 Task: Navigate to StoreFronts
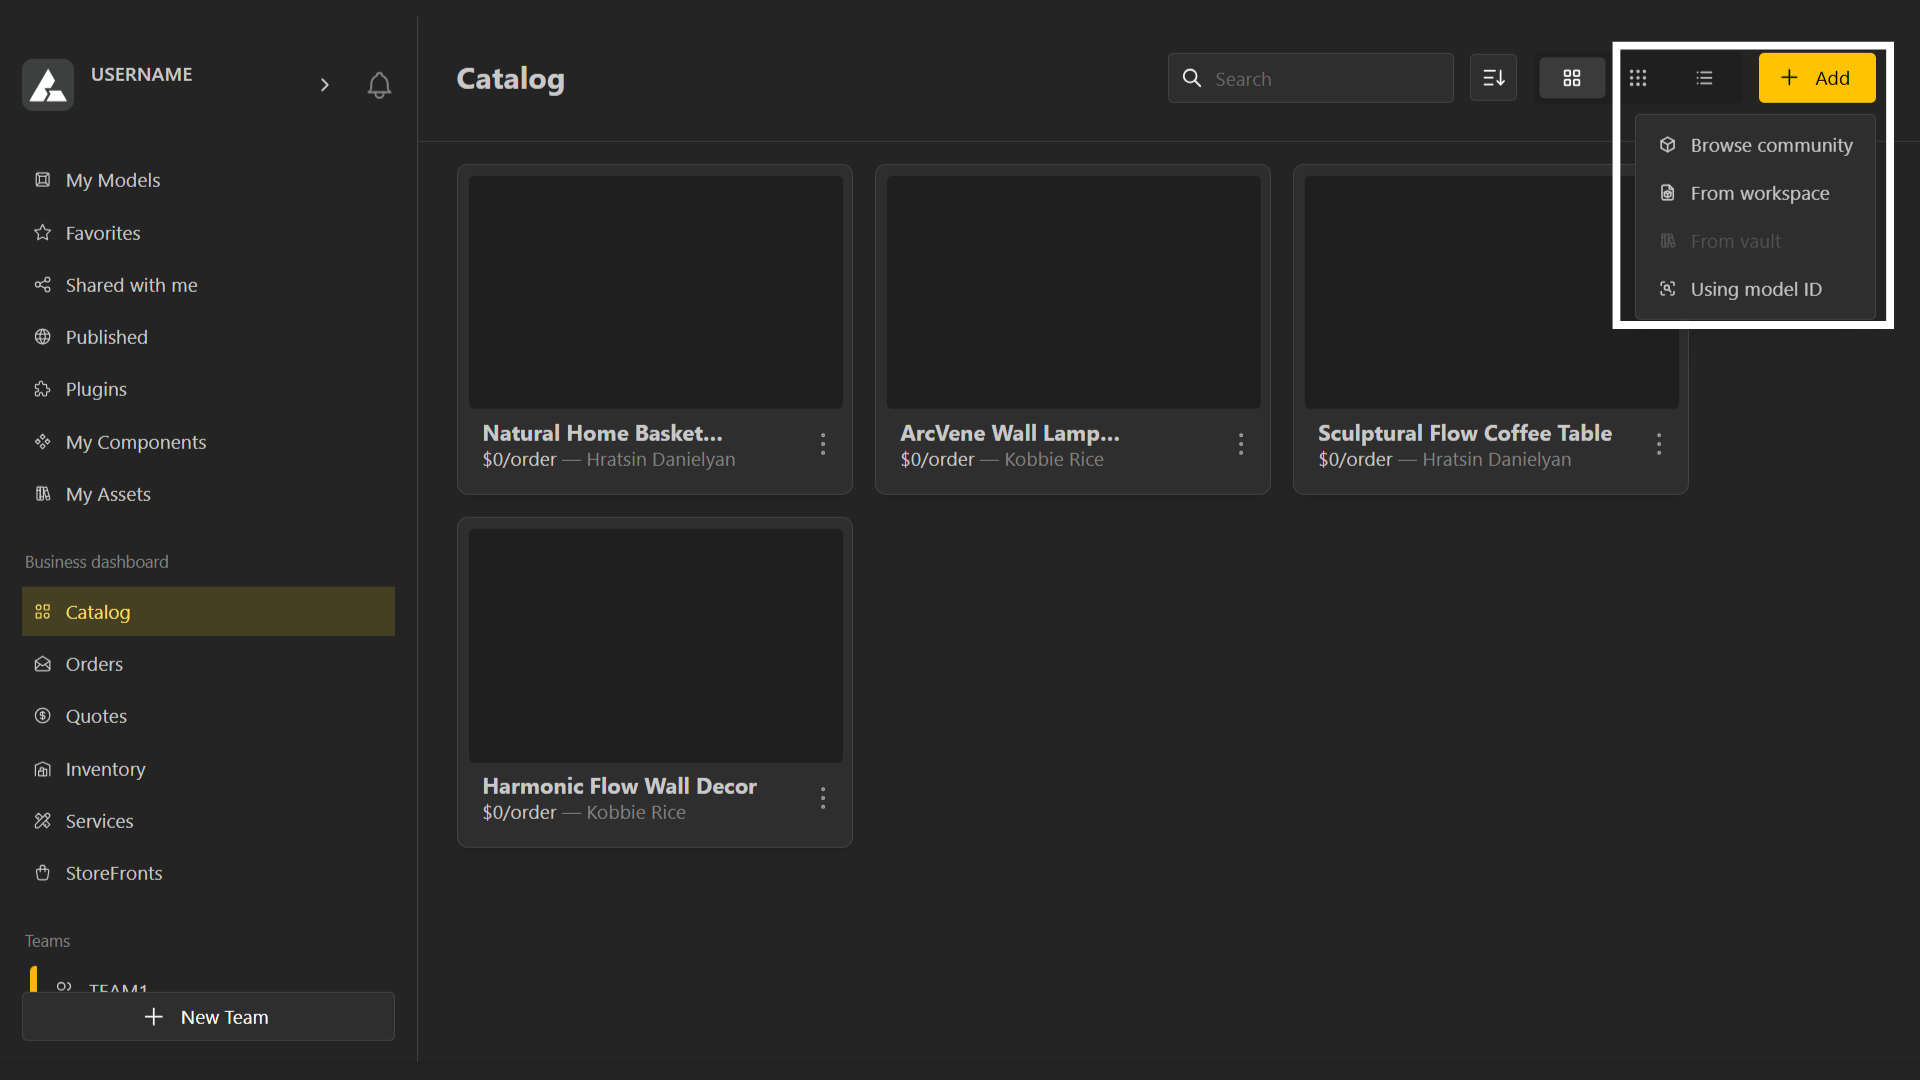113,873
